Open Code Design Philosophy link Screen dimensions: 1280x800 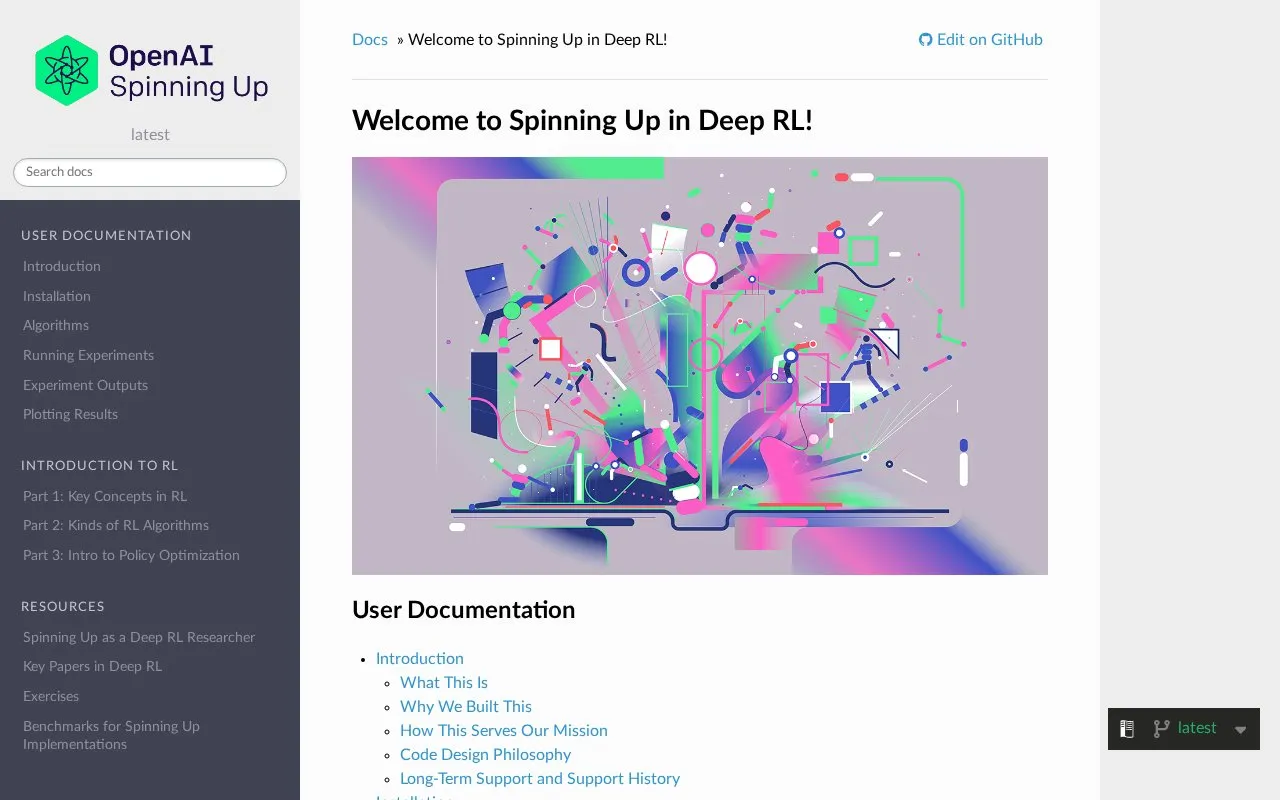tap(486, 754)
